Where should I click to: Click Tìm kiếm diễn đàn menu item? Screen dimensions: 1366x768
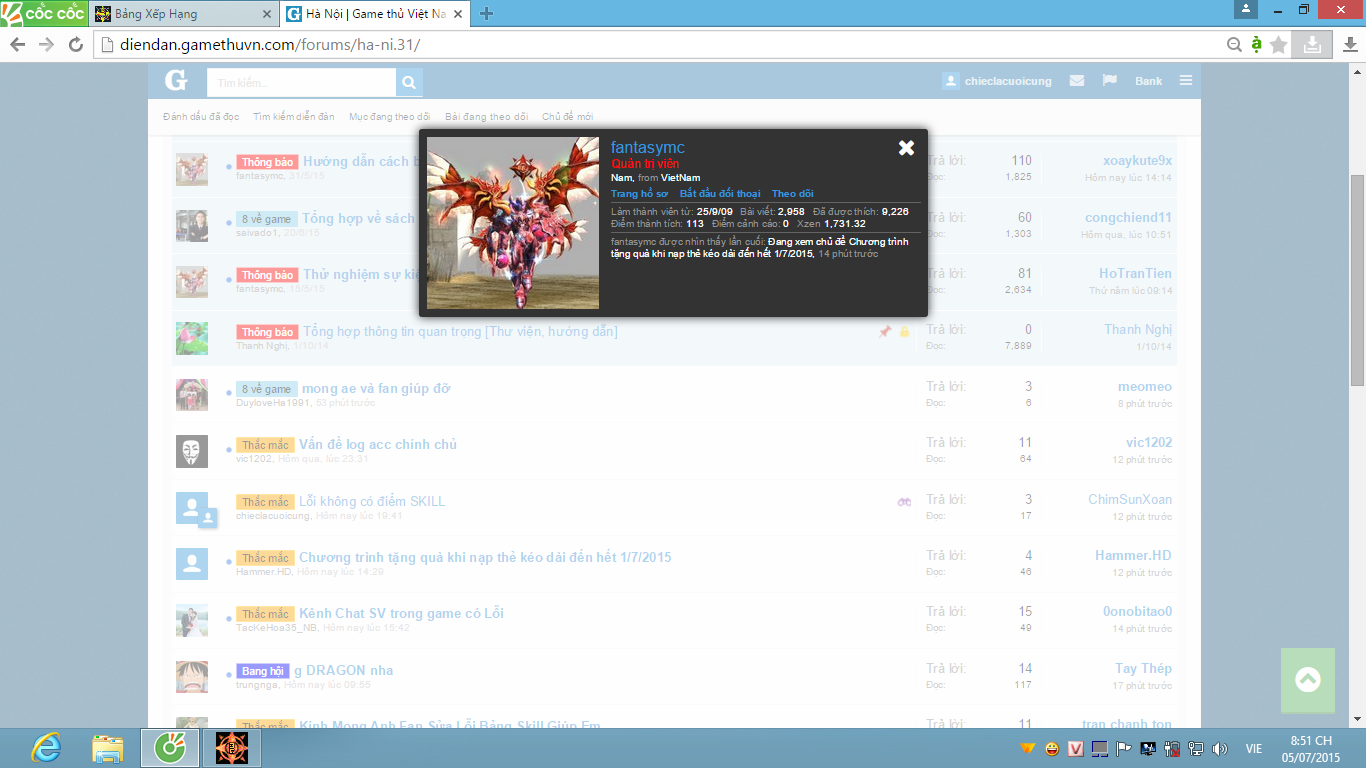coord(294,117)
